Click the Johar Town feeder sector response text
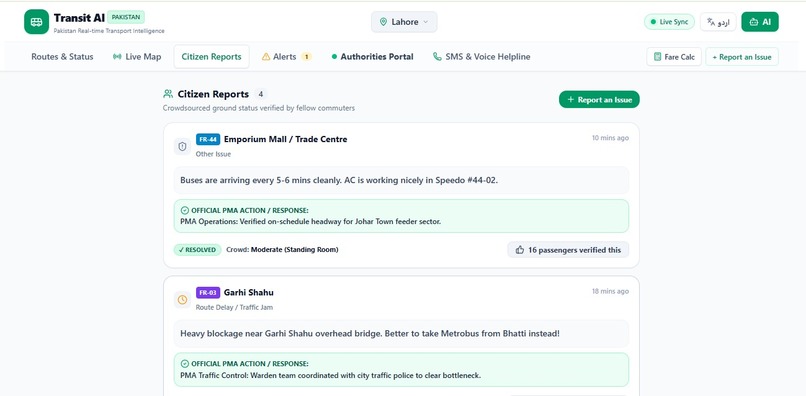Image resolution: width=806 pixels, height=396 pixels. click(x=310, y=222)
